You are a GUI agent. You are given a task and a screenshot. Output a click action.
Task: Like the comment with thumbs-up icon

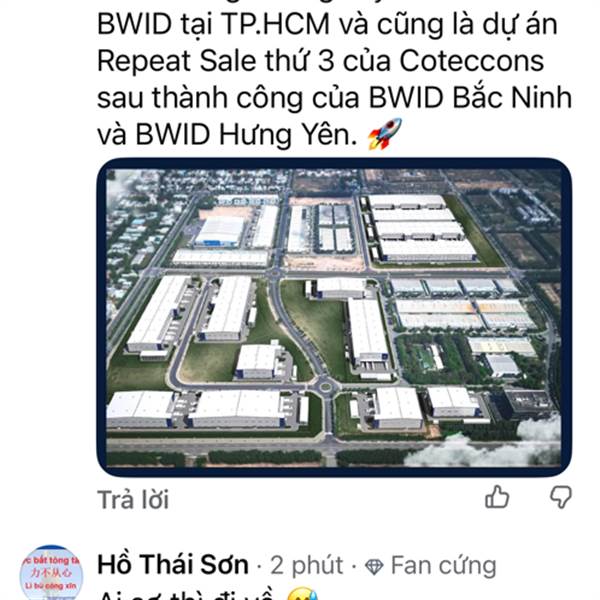[x=497, y=497]
